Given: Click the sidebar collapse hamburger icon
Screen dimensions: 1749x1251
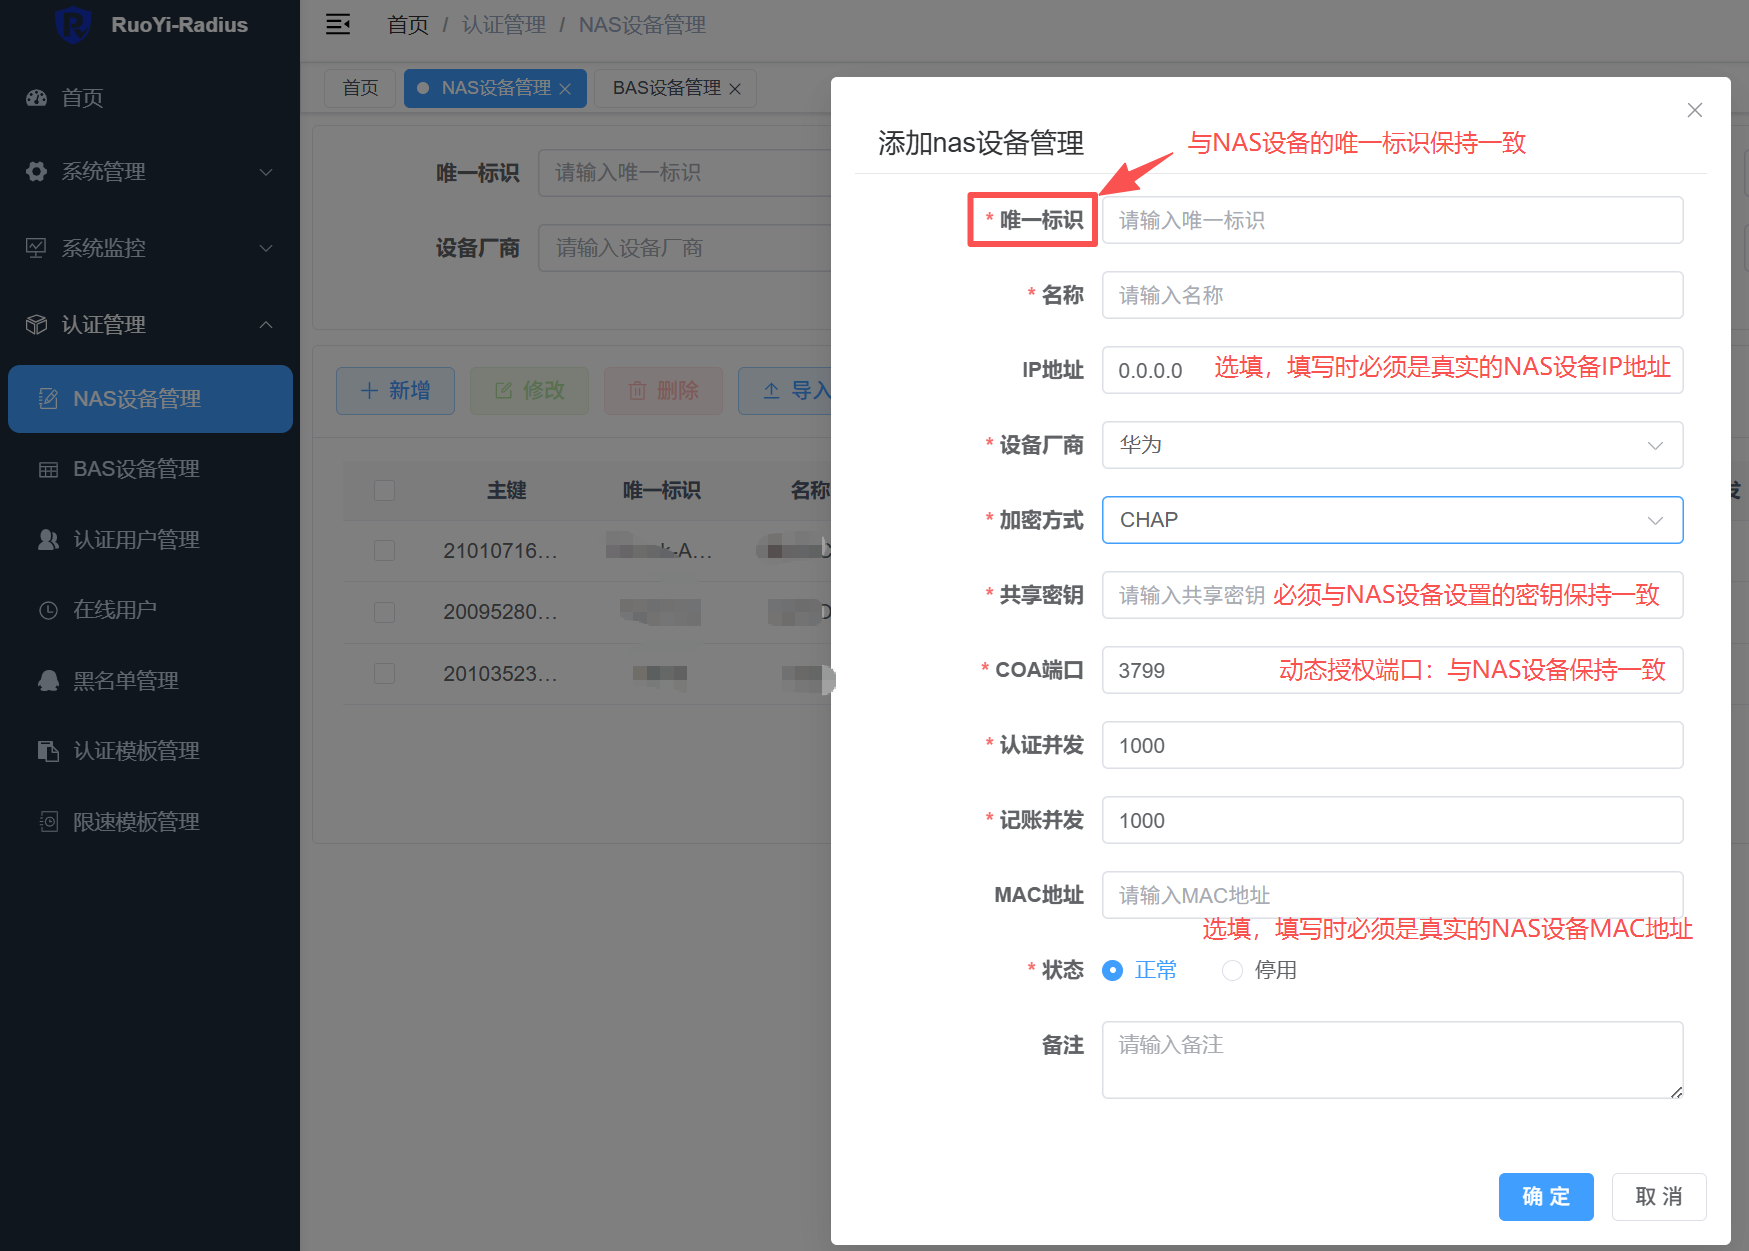Looking at the screenshot, I should [x=338, y=25].
